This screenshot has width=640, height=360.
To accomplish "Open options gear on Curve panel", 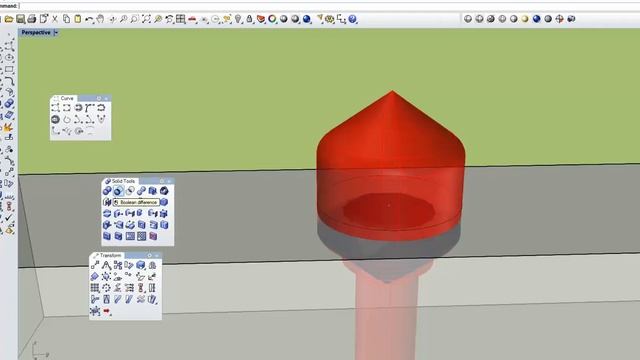I will pos(99,98).
